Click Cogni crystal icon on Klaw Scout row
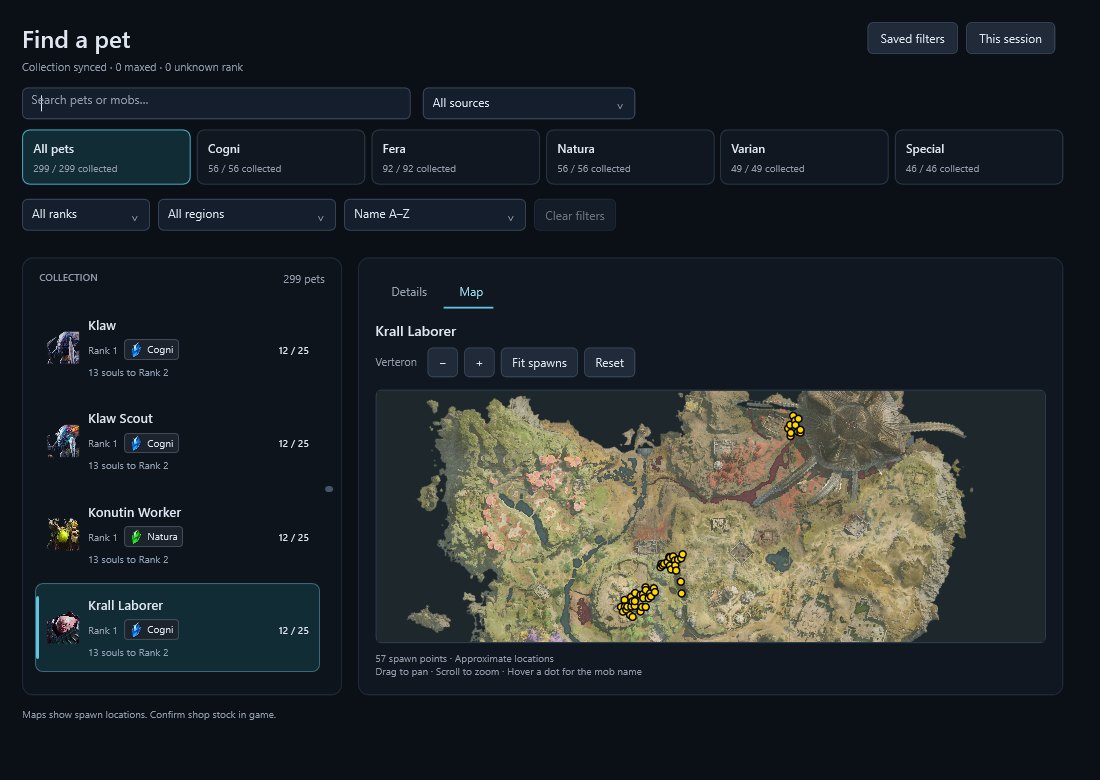This screenshot has width=1100, height=780. pyautogui.click(x=136, y=443)
